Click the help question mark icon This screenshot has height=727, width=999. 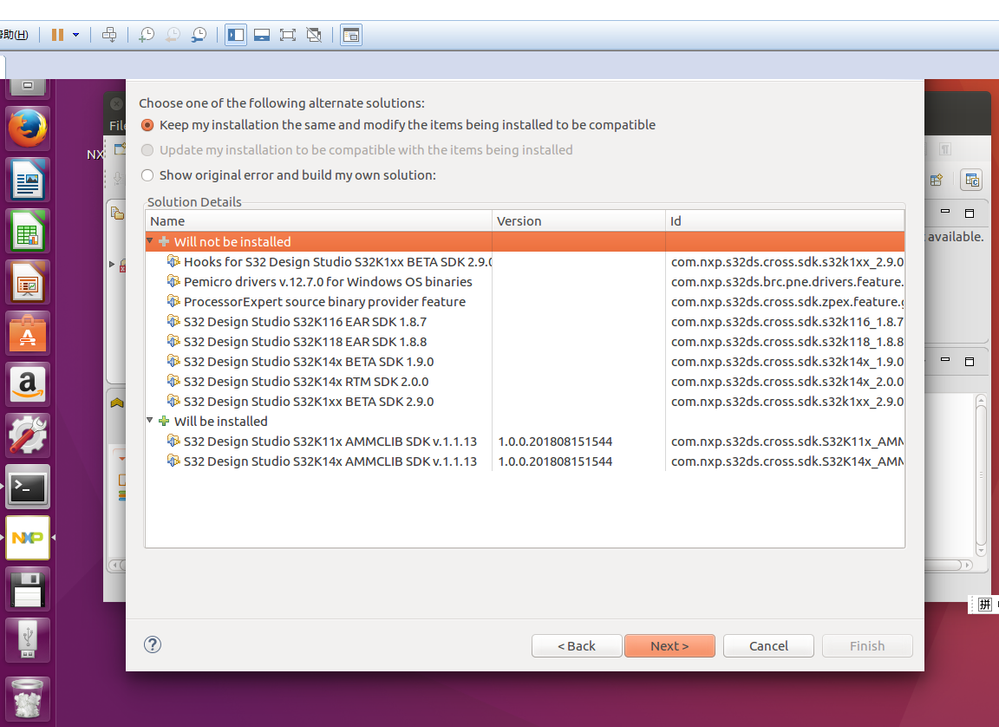[x=152, y=644]
